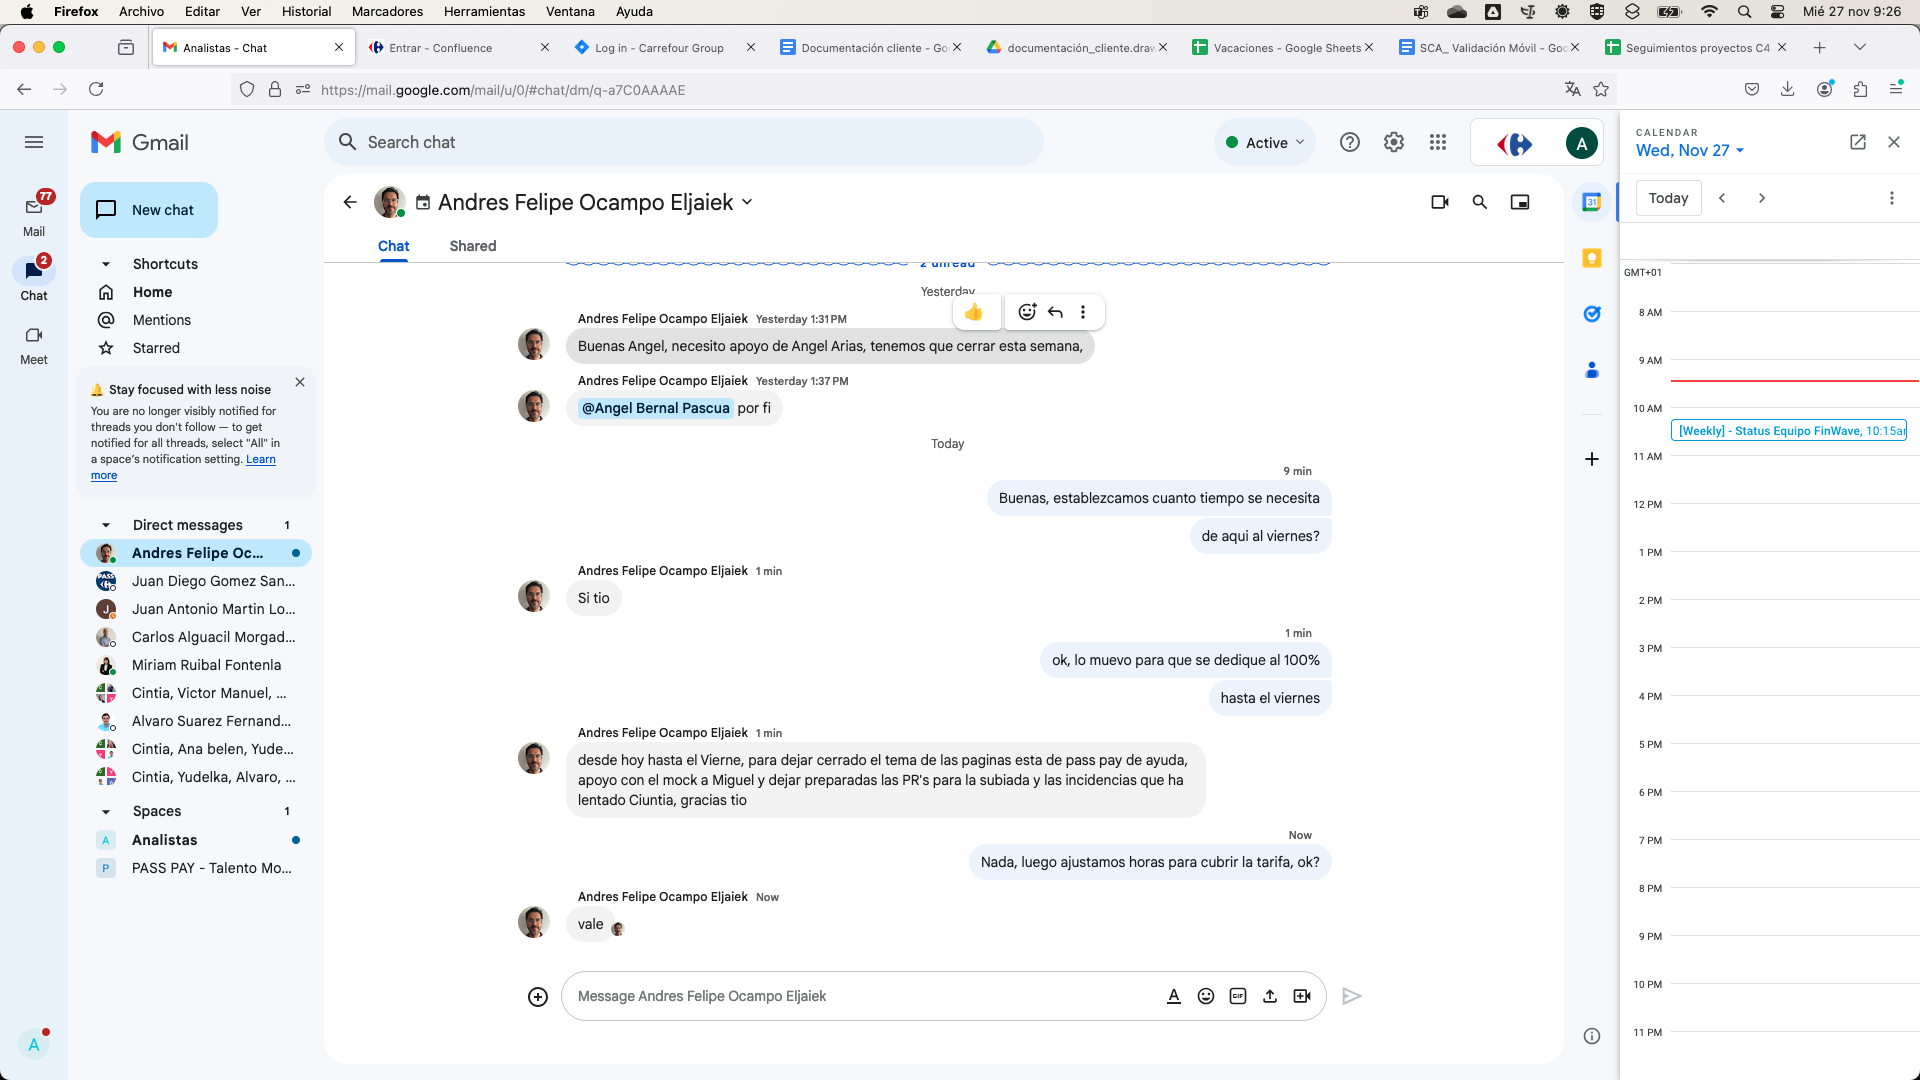Open Google Keep side panel icon
The width and height of the screenshot is (1920, 1080).
tap(1591, 258)
